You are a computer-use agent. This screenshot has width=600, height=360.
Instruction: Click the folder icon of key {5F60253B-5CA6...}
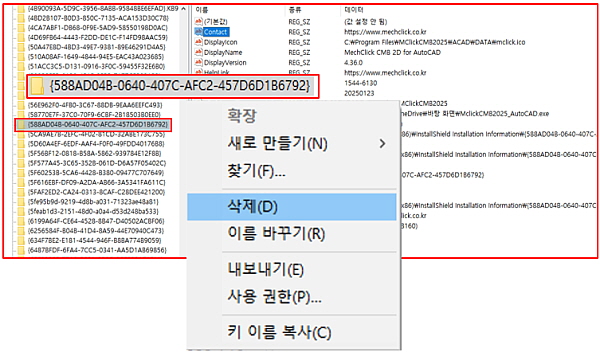(21, 173)
